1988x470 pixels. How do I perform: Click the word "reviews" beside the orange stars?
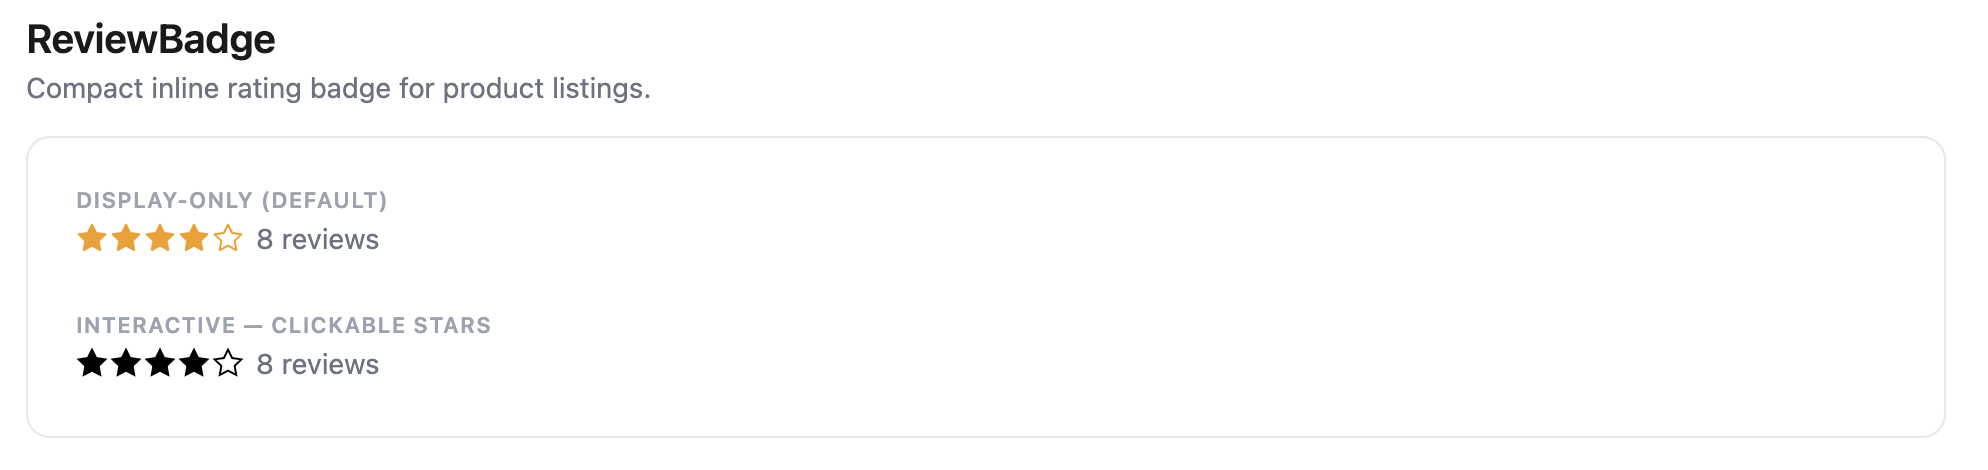pyautogui.click(x=330, y=240)
